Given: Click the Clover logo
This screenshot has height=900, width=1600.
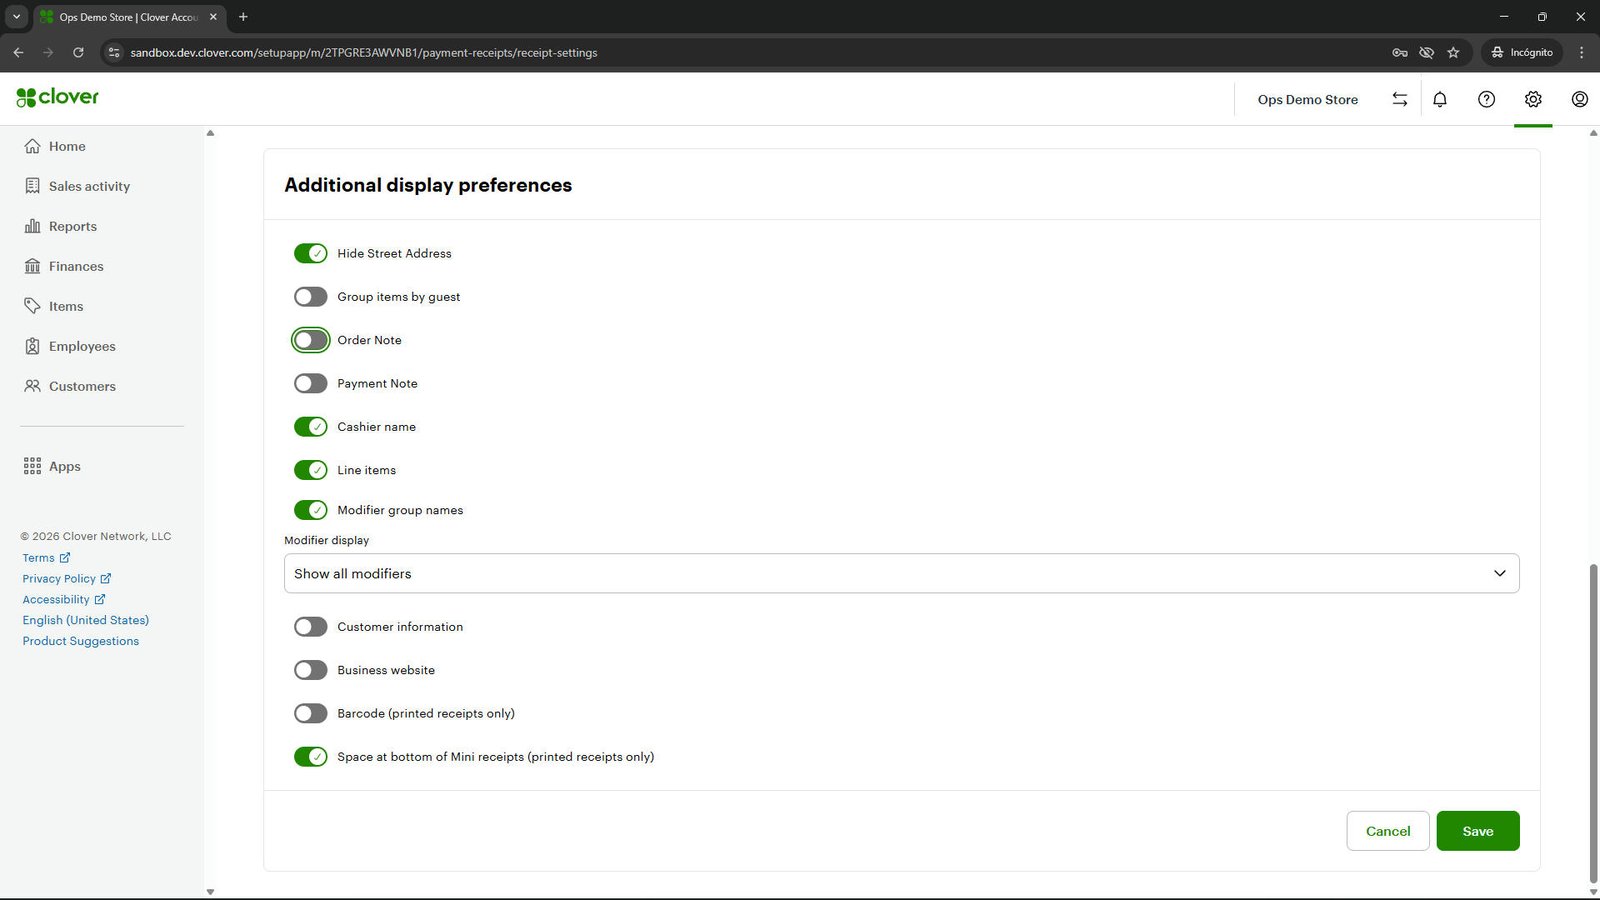Looking at the screenshot, I should pos(57,97).
